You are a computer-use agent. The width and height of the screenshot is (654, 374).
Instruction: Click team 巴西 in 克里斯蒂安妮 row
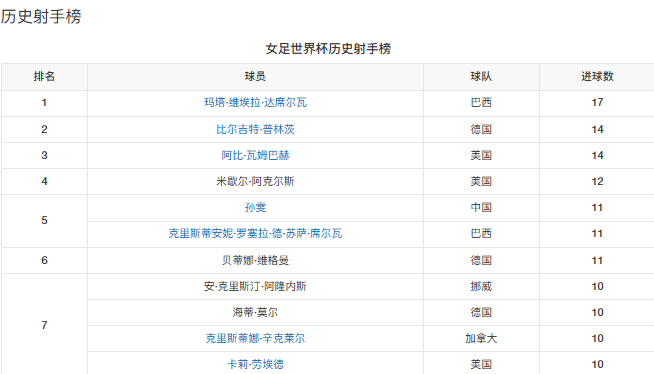[x=481, y=233]
